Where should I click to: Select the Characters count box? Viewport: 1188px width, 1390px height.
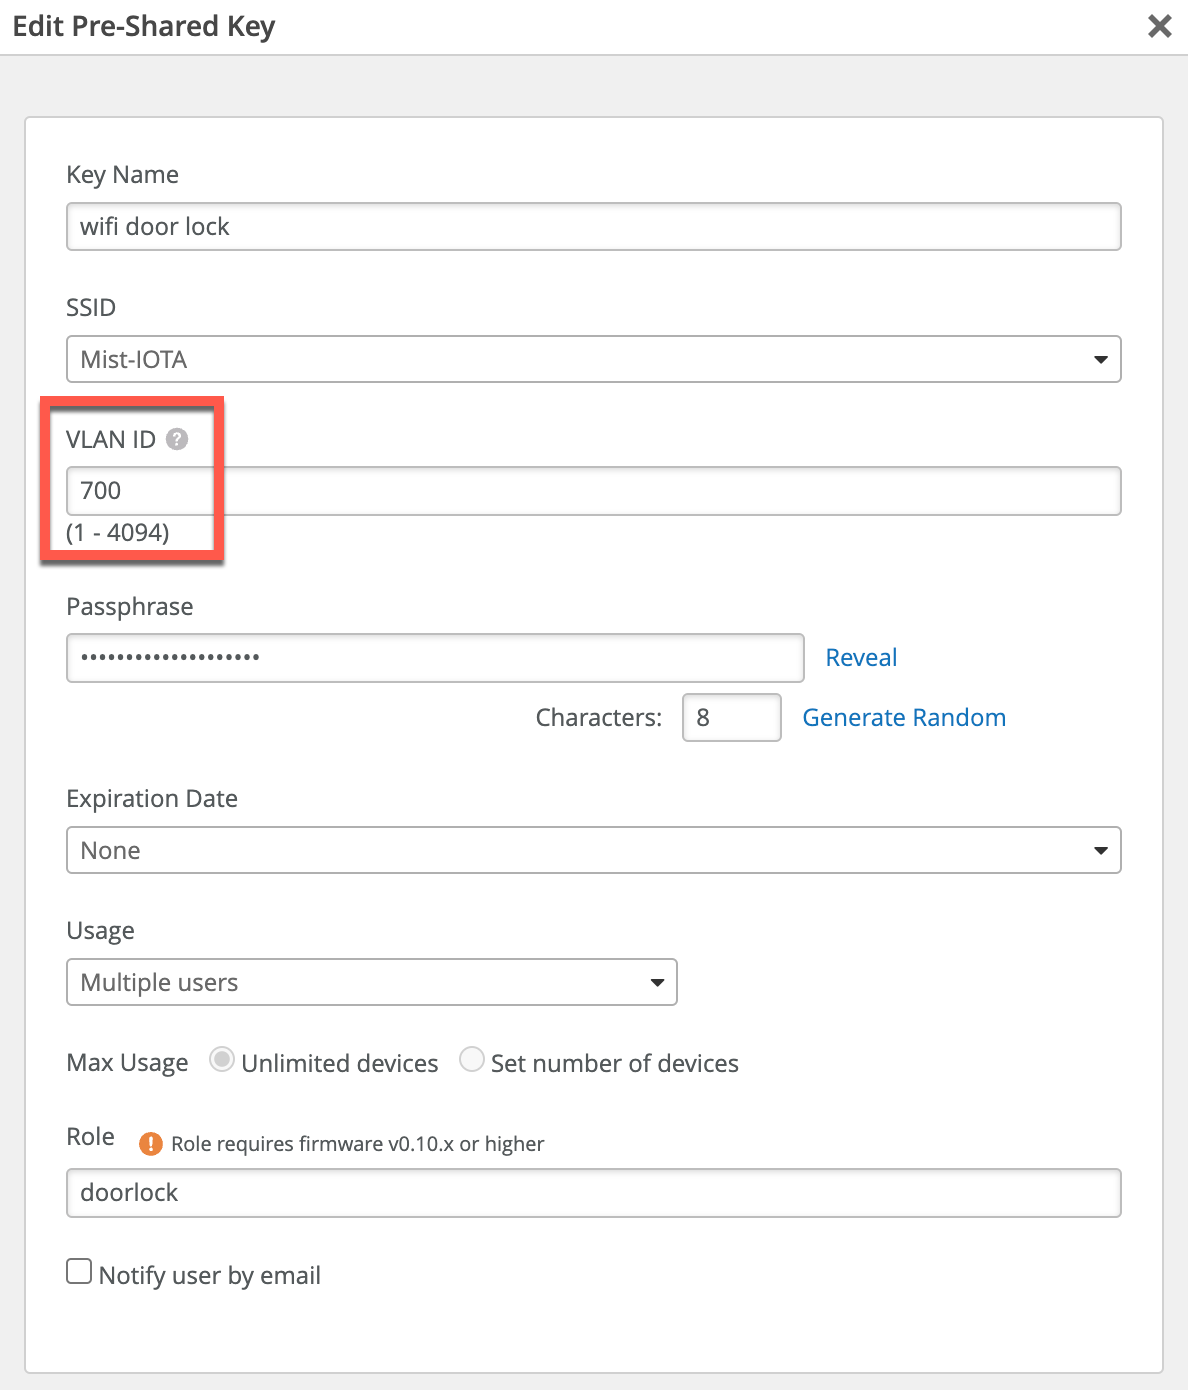[731, 717]
